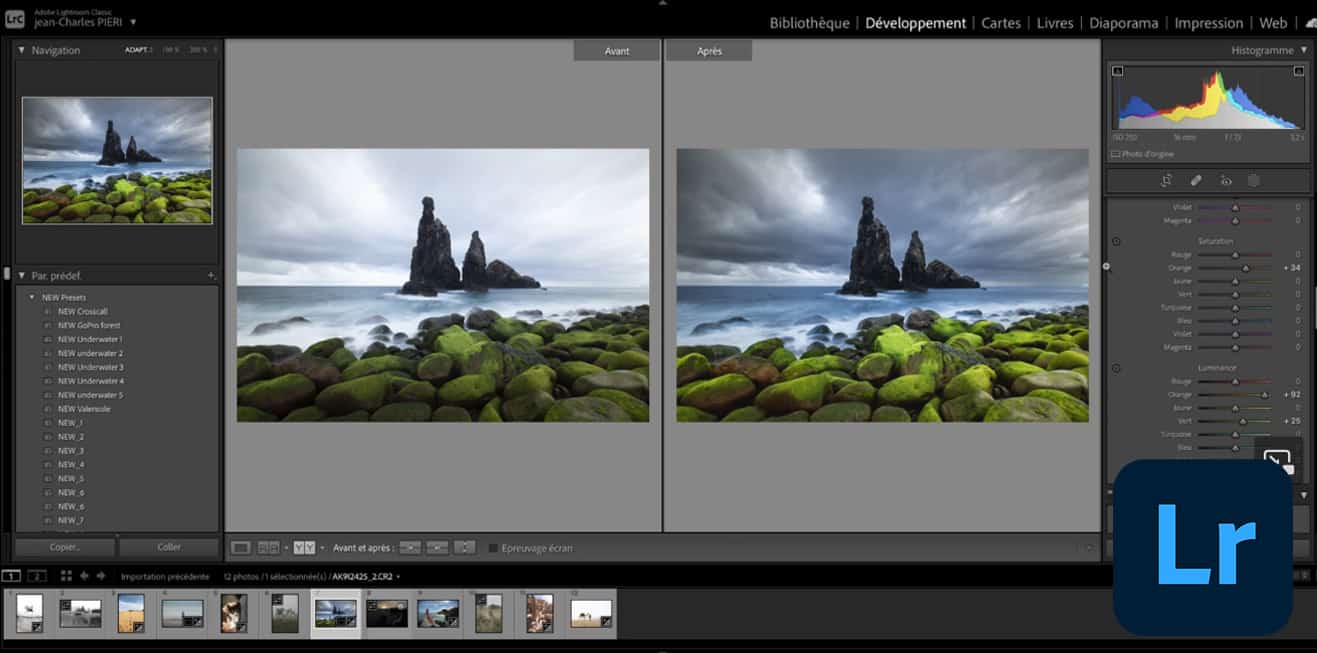Viewport: 1317px width, 653px height.
Task: Open the Développement module
Action: click(916, 23)
